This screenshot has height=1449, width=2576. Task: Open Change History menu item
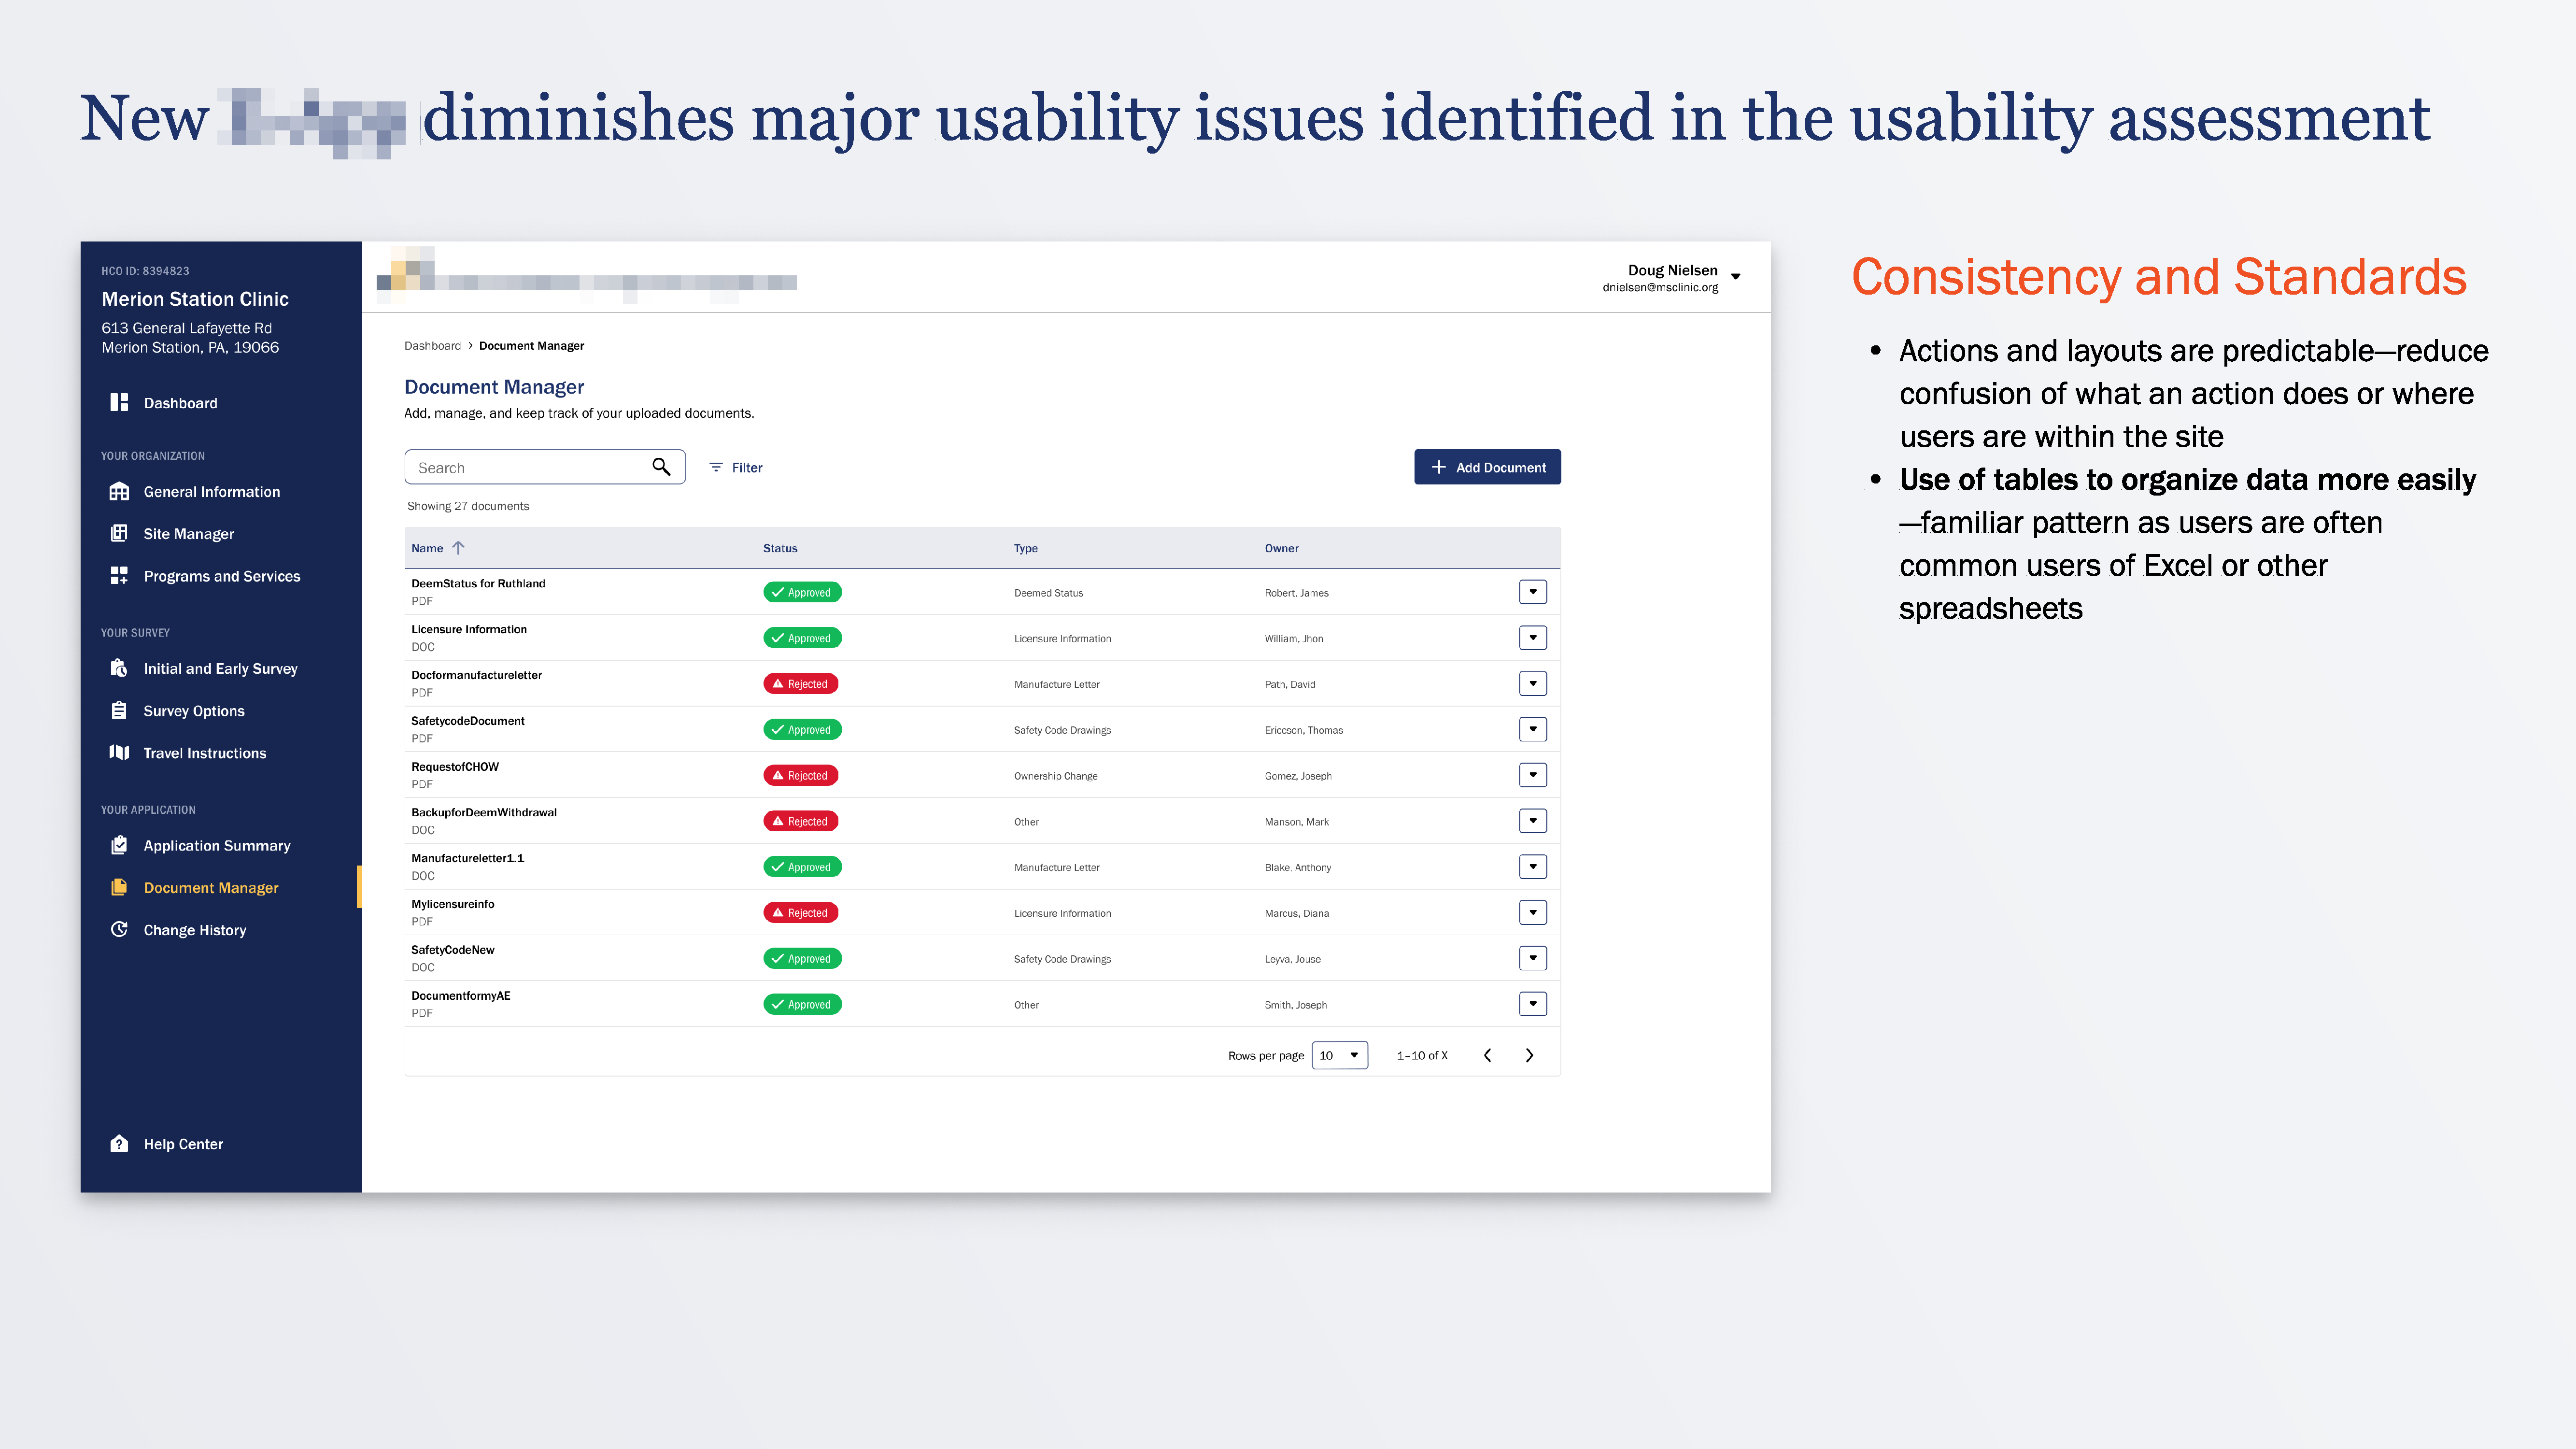[195, 930]
